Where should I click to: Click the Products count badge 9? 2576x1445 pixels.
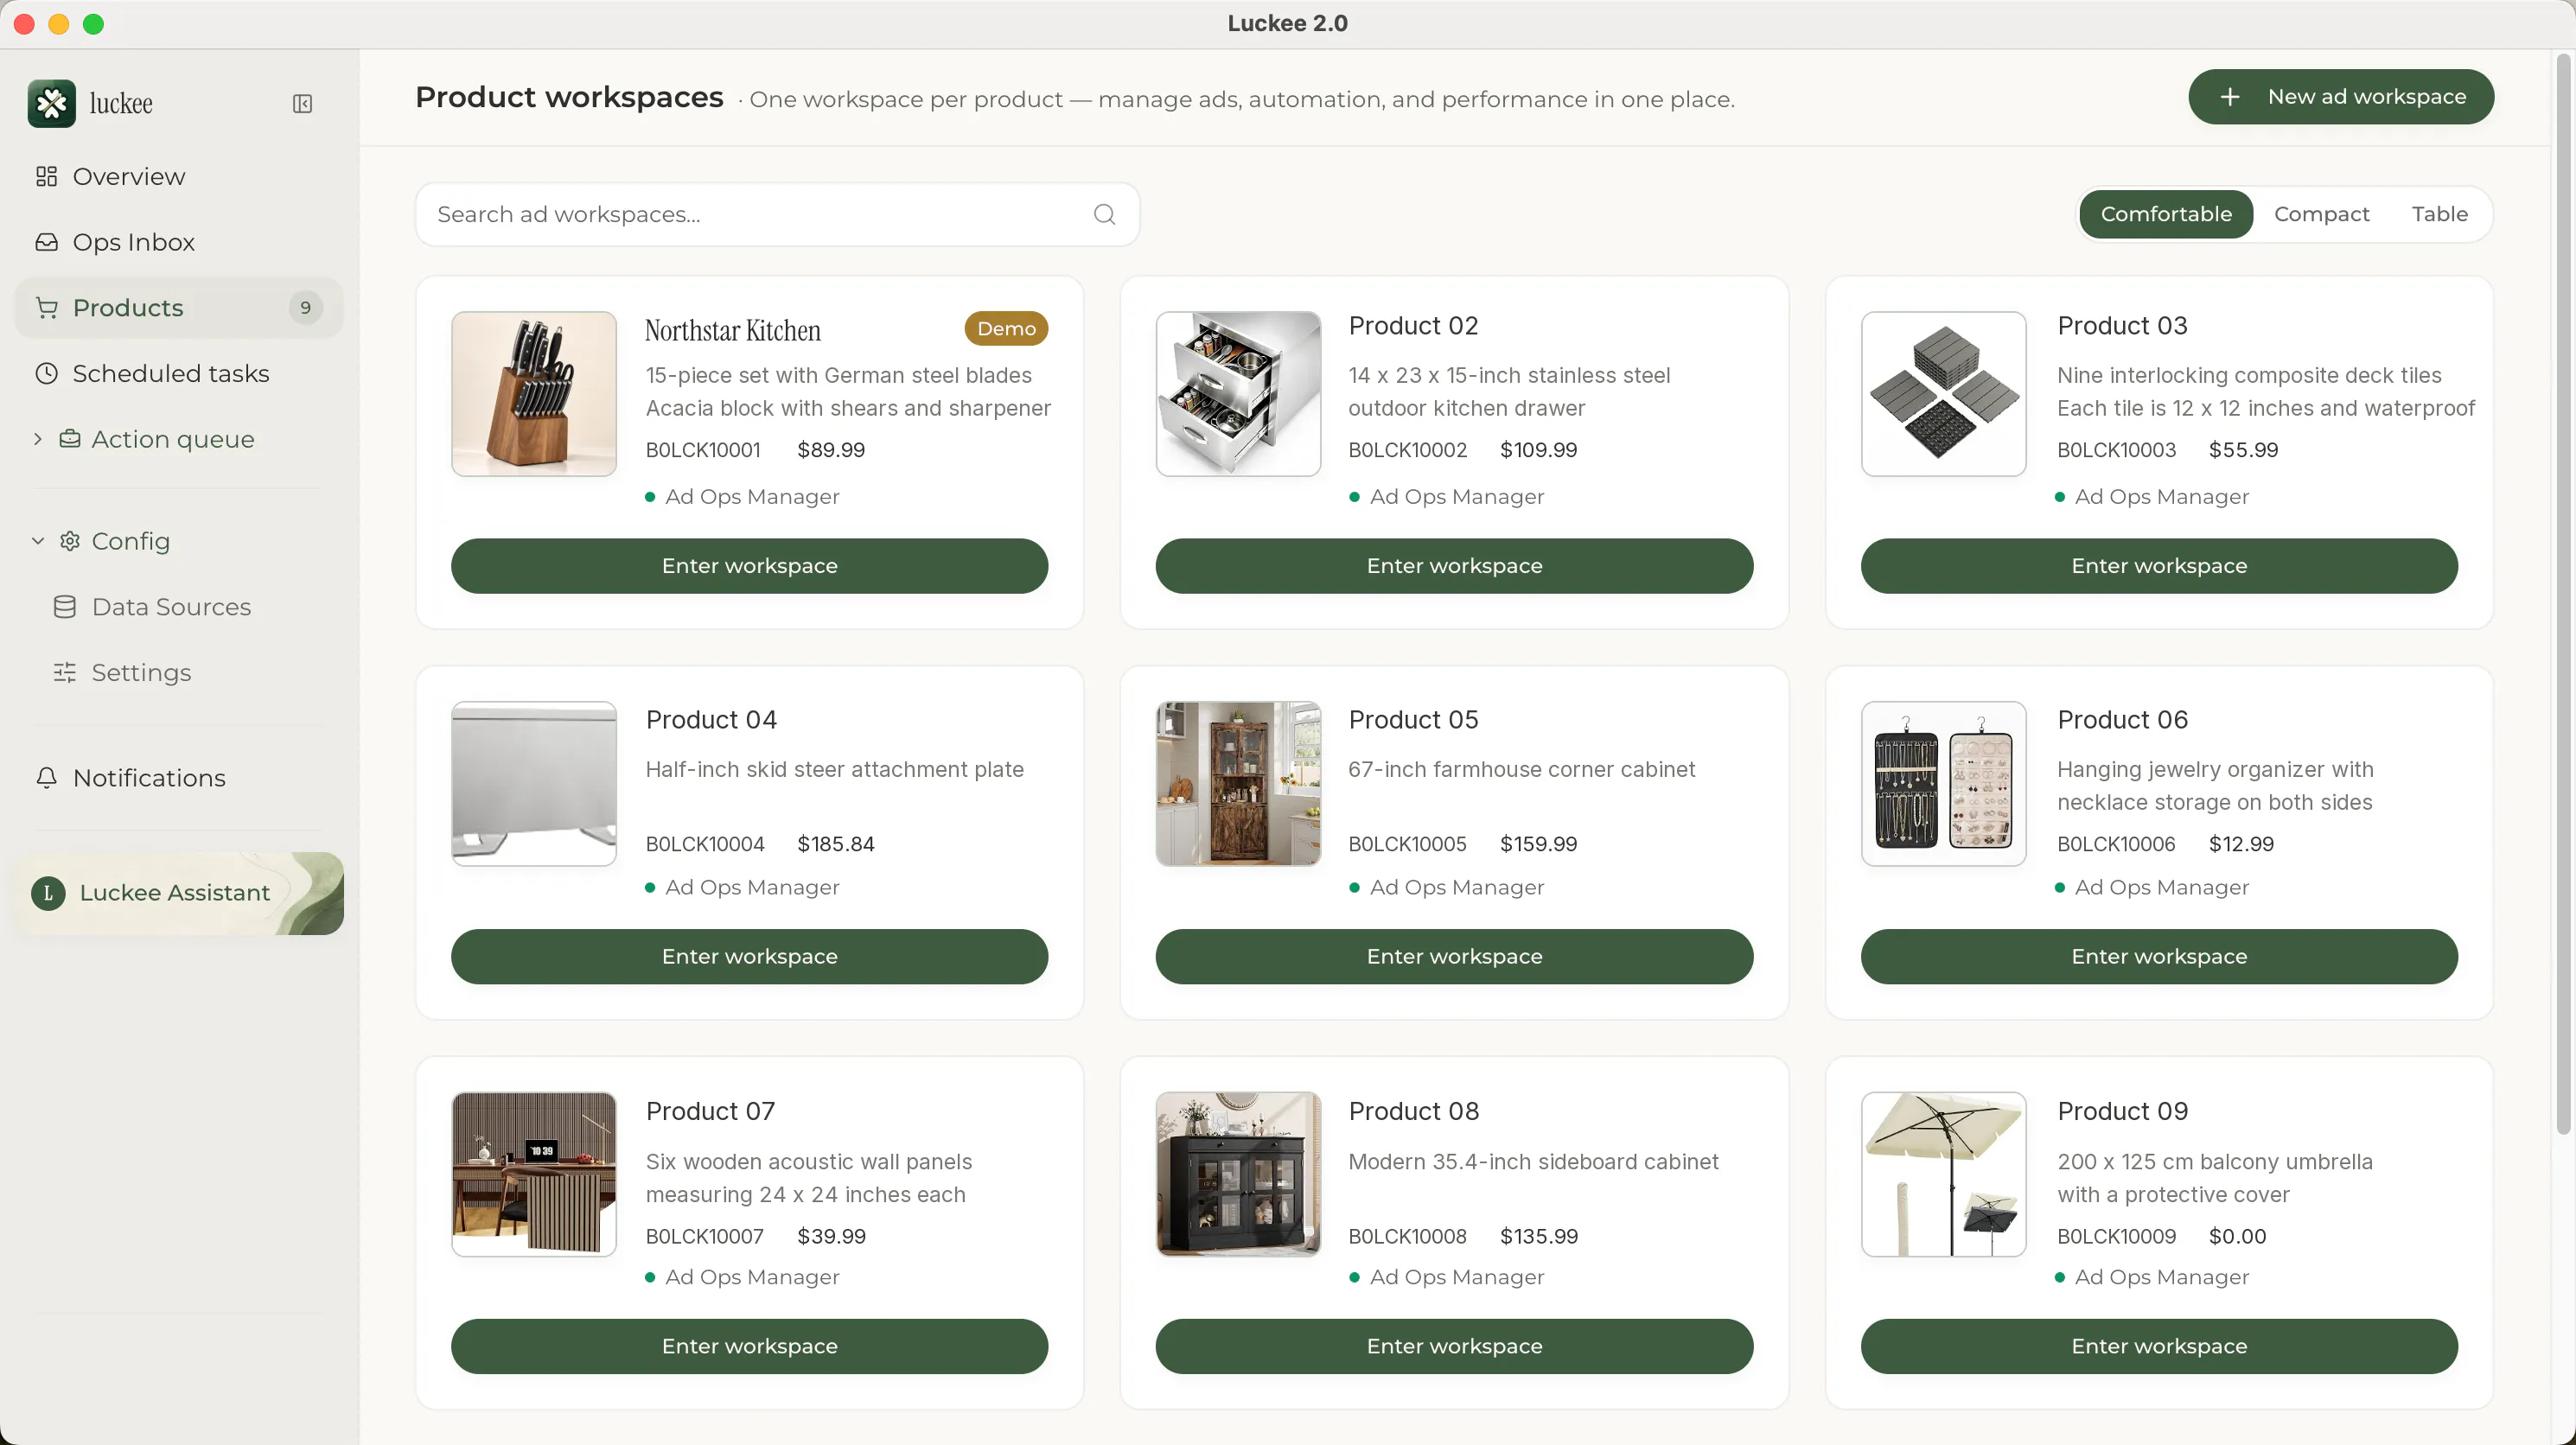[x=305, y=308]
